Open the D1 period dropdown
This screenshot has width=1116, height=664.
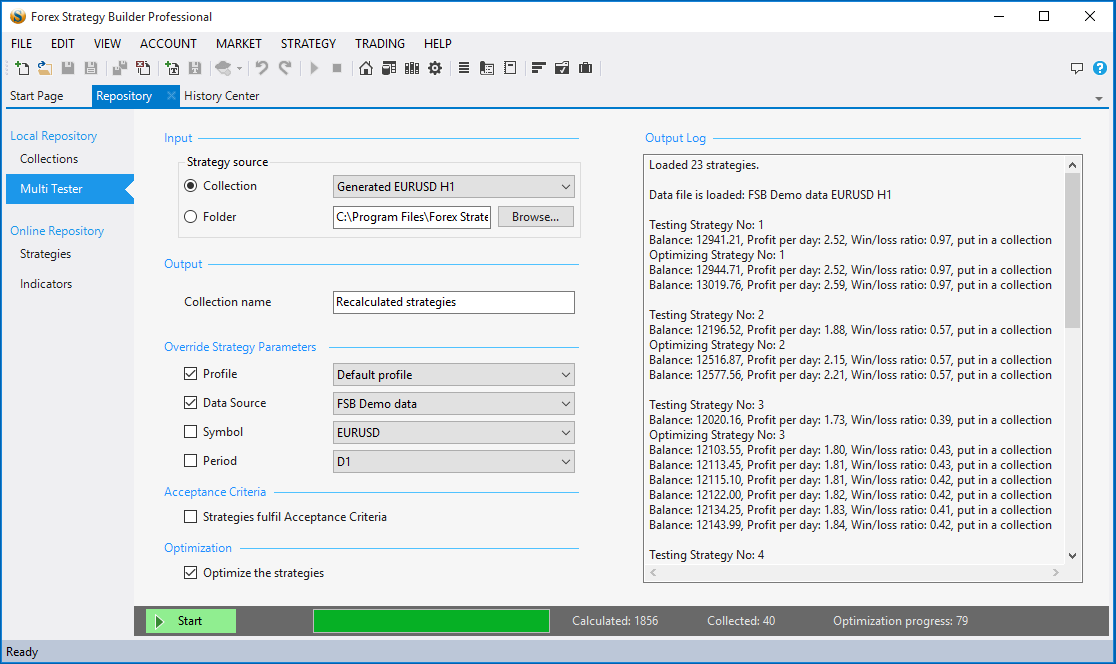tap(453, 462)
